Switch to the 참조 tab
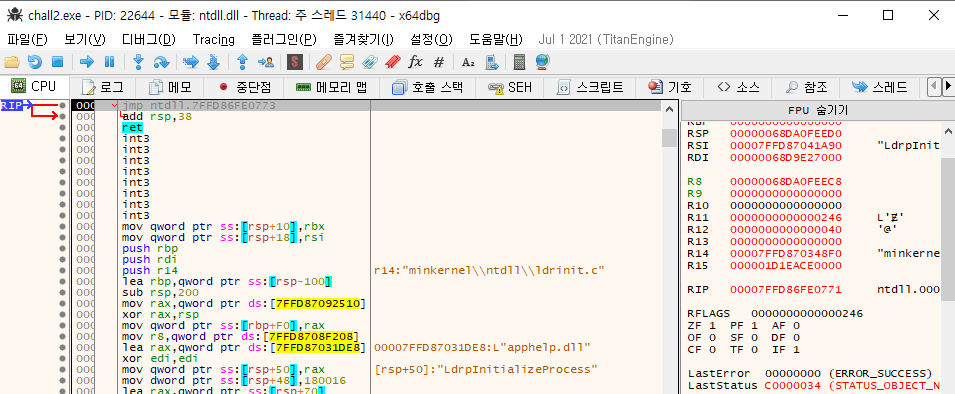955x394 pixels. pyautogui.click(x=806, y=87)
